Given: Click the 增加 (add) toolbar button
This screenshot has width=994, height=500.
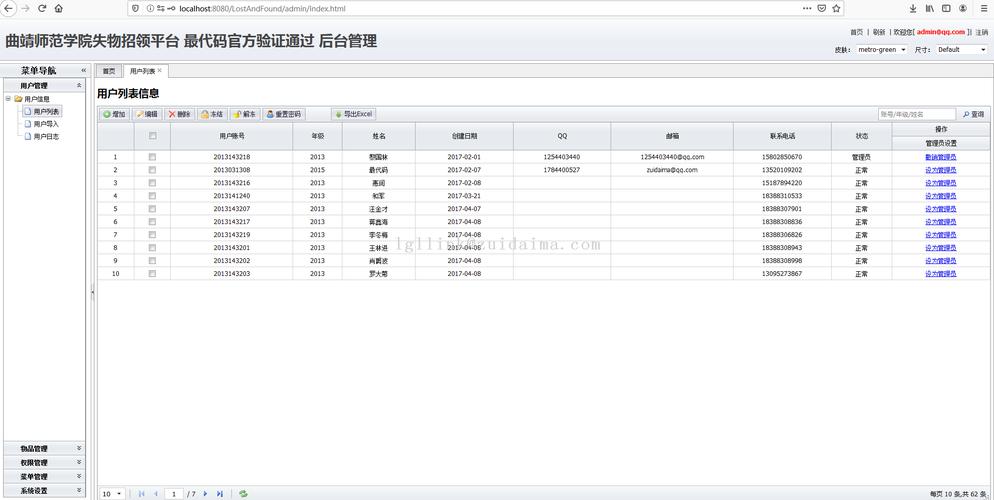Looking at the screenshot, I should [x=115, y=114].
